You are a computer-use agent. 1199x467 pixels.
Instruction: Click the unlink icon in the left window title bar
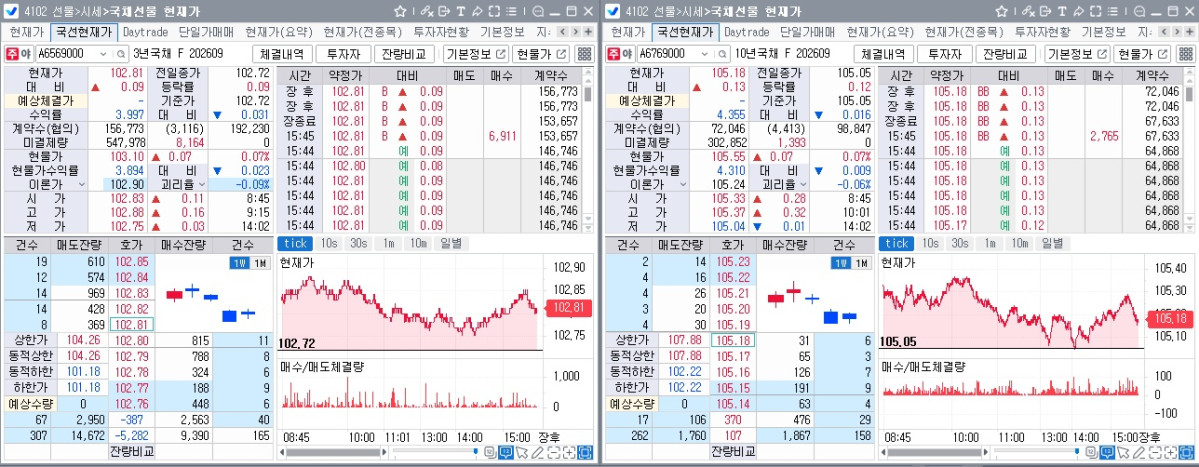[427, 11]
